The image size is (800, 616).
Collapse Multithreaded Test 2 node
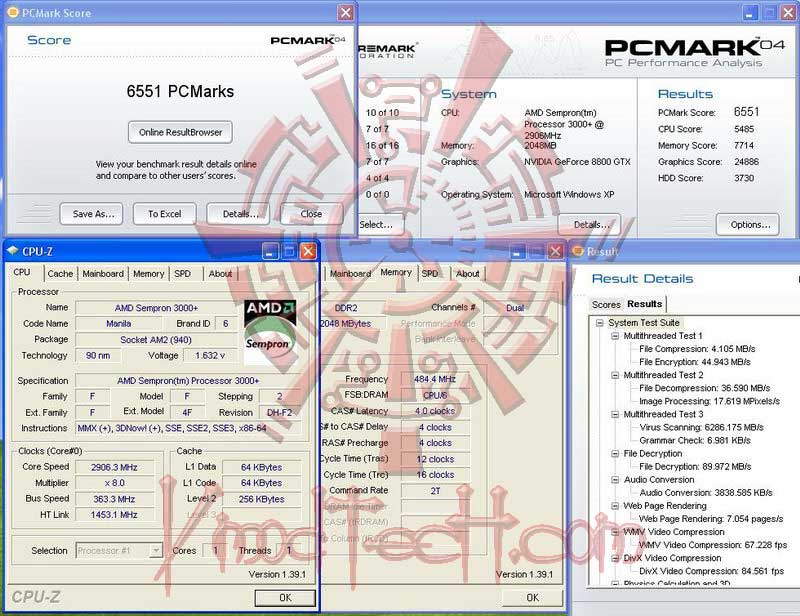(x=615, y=375)
